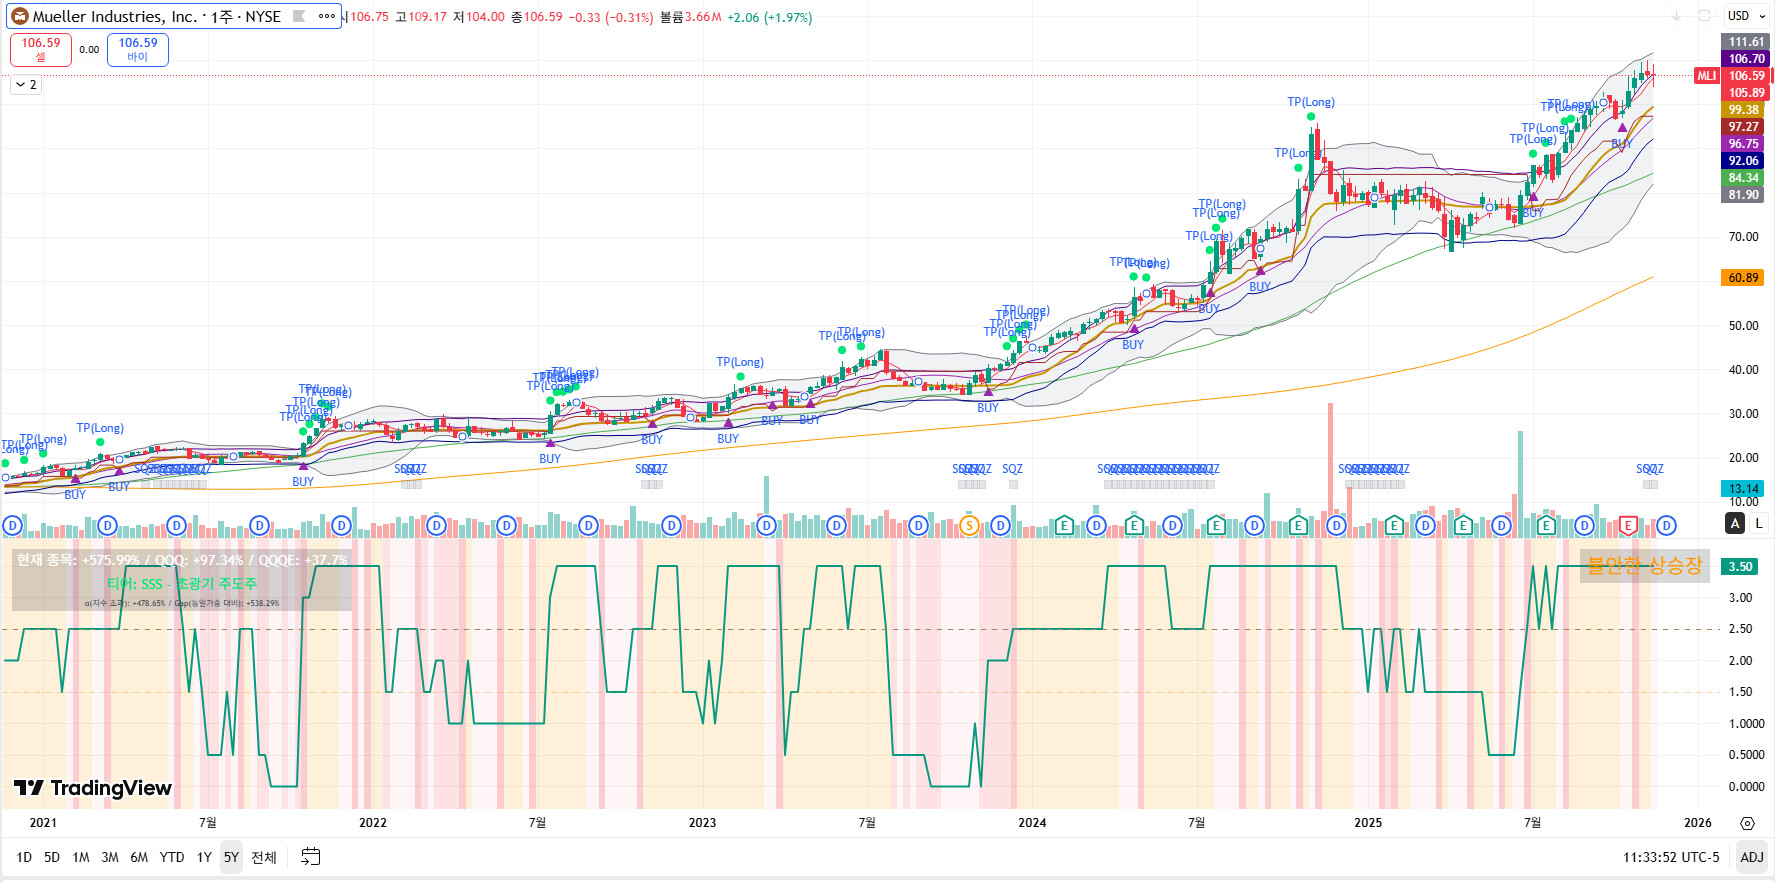Click the blue 바이 buy button
1775x883 pixels.
coord(138,49)
